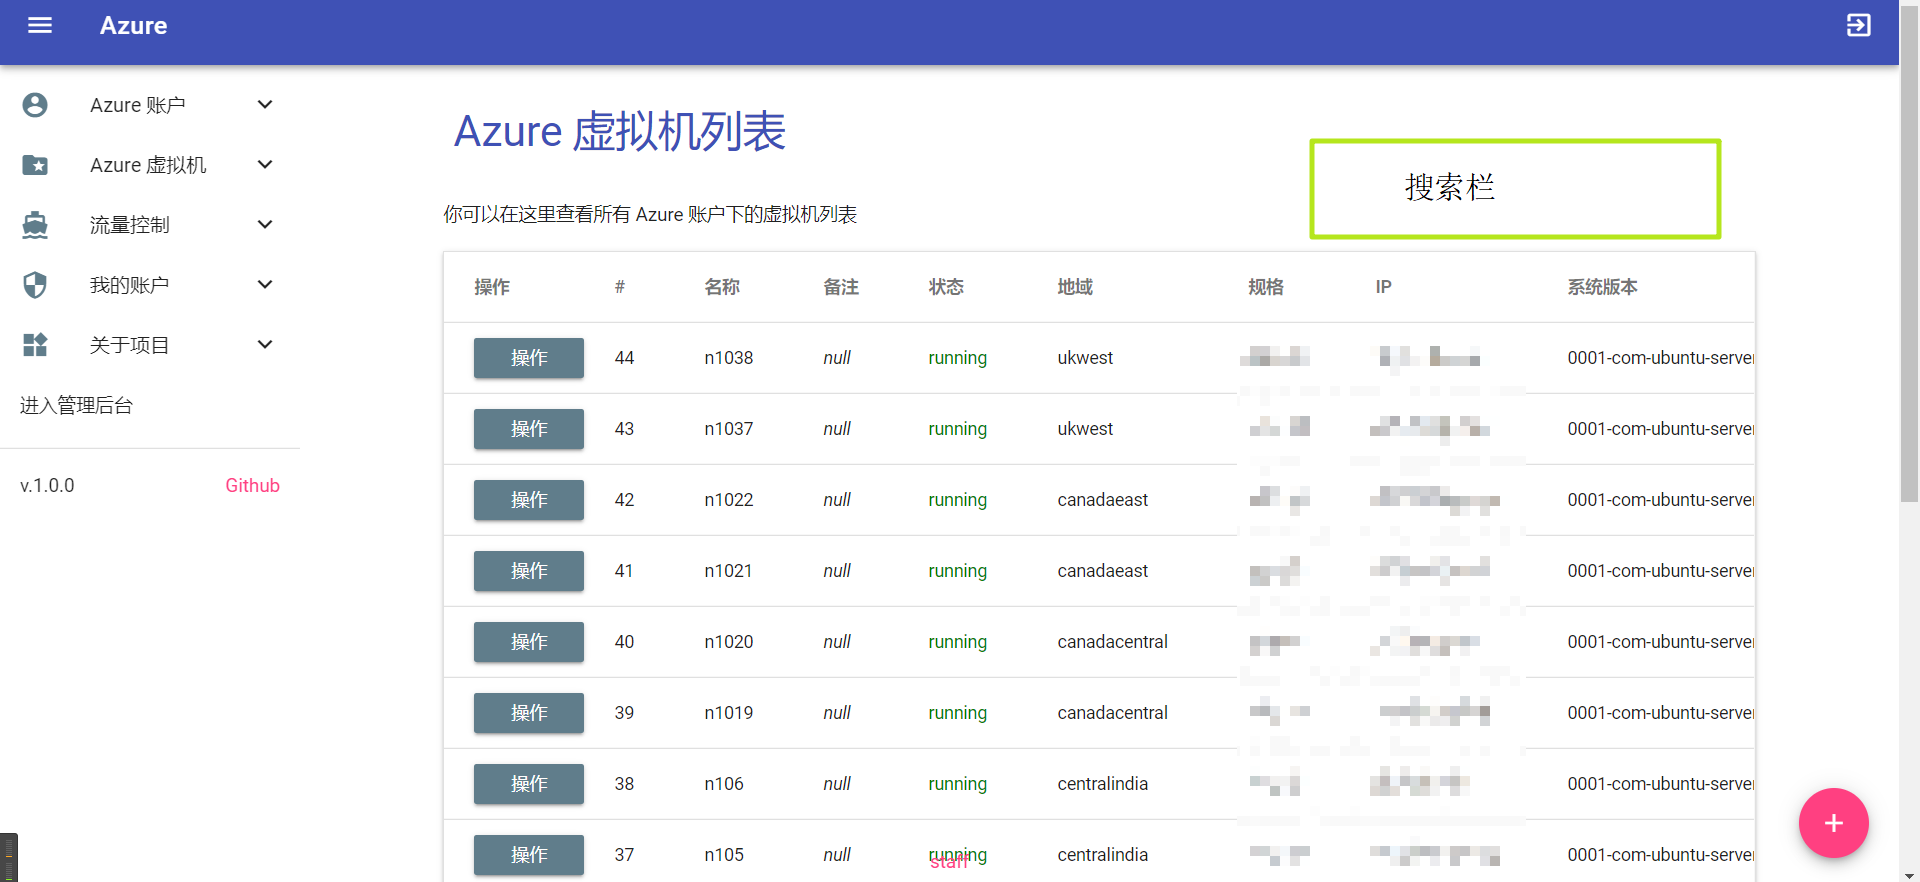The height and width of the screenshot is (882, 1920).
Task: Click the running status of n1020
Action: (x=957, y=642)
